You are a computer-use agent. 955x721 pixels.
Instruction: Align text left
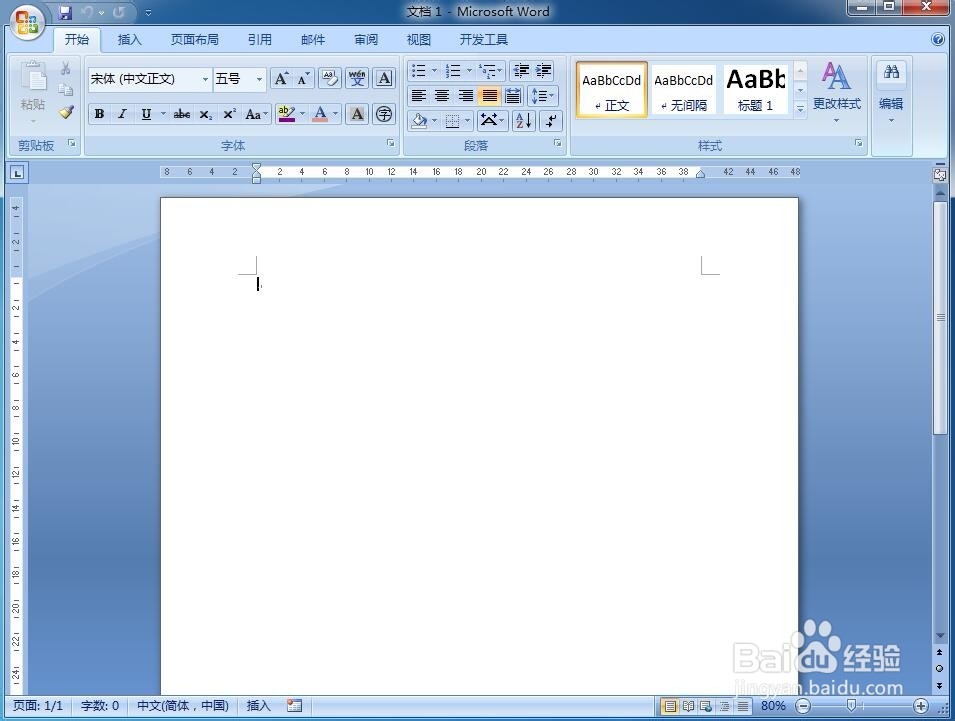point(418,96)
